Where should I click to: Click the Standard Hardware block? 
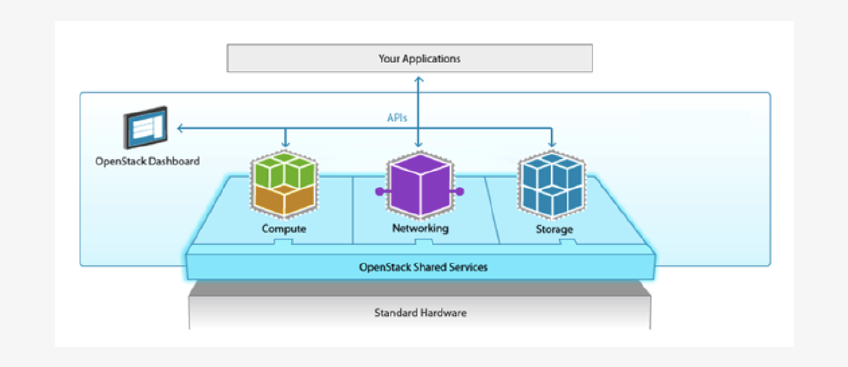[420, 313]
